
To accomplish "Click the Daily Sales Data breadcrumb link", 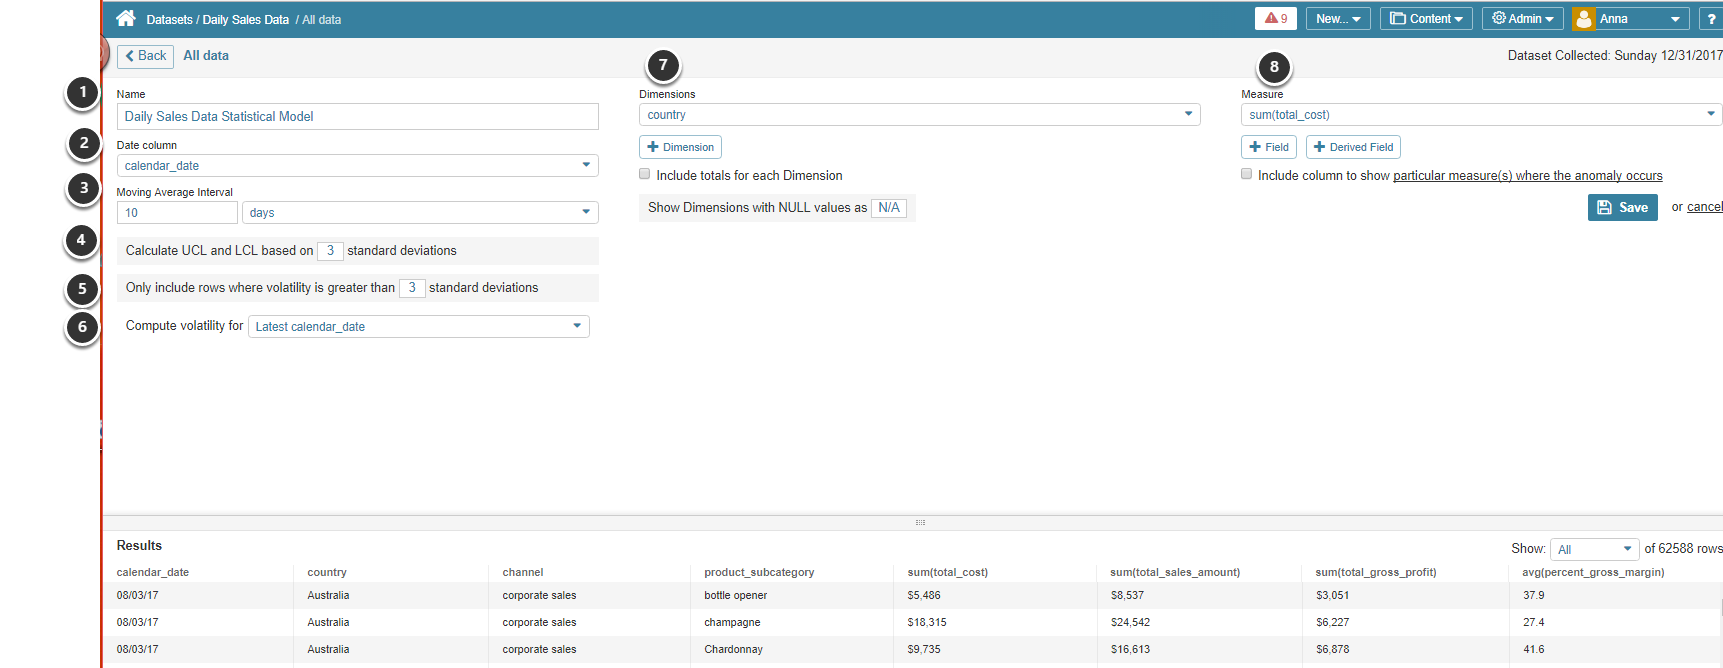I will (x=245, y=20).
